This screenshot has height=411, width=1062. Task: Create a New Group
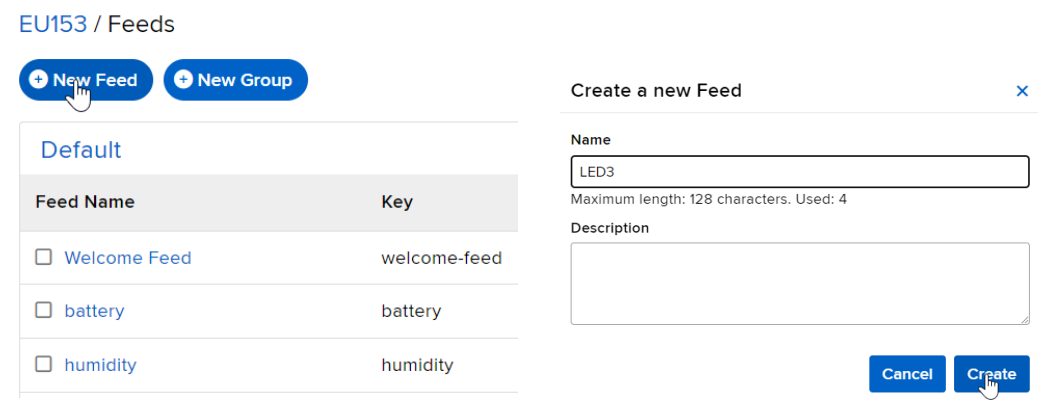tap(236, 80)
